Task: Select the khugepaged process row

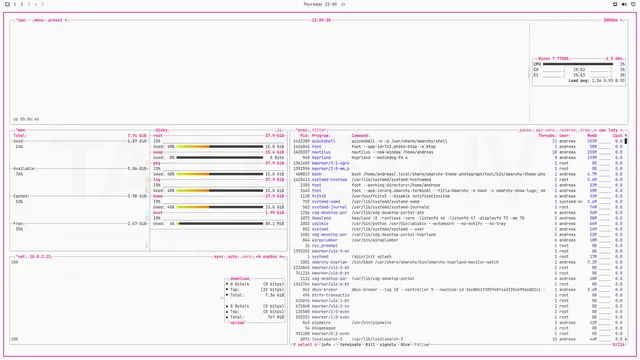Action: [458, 328]
